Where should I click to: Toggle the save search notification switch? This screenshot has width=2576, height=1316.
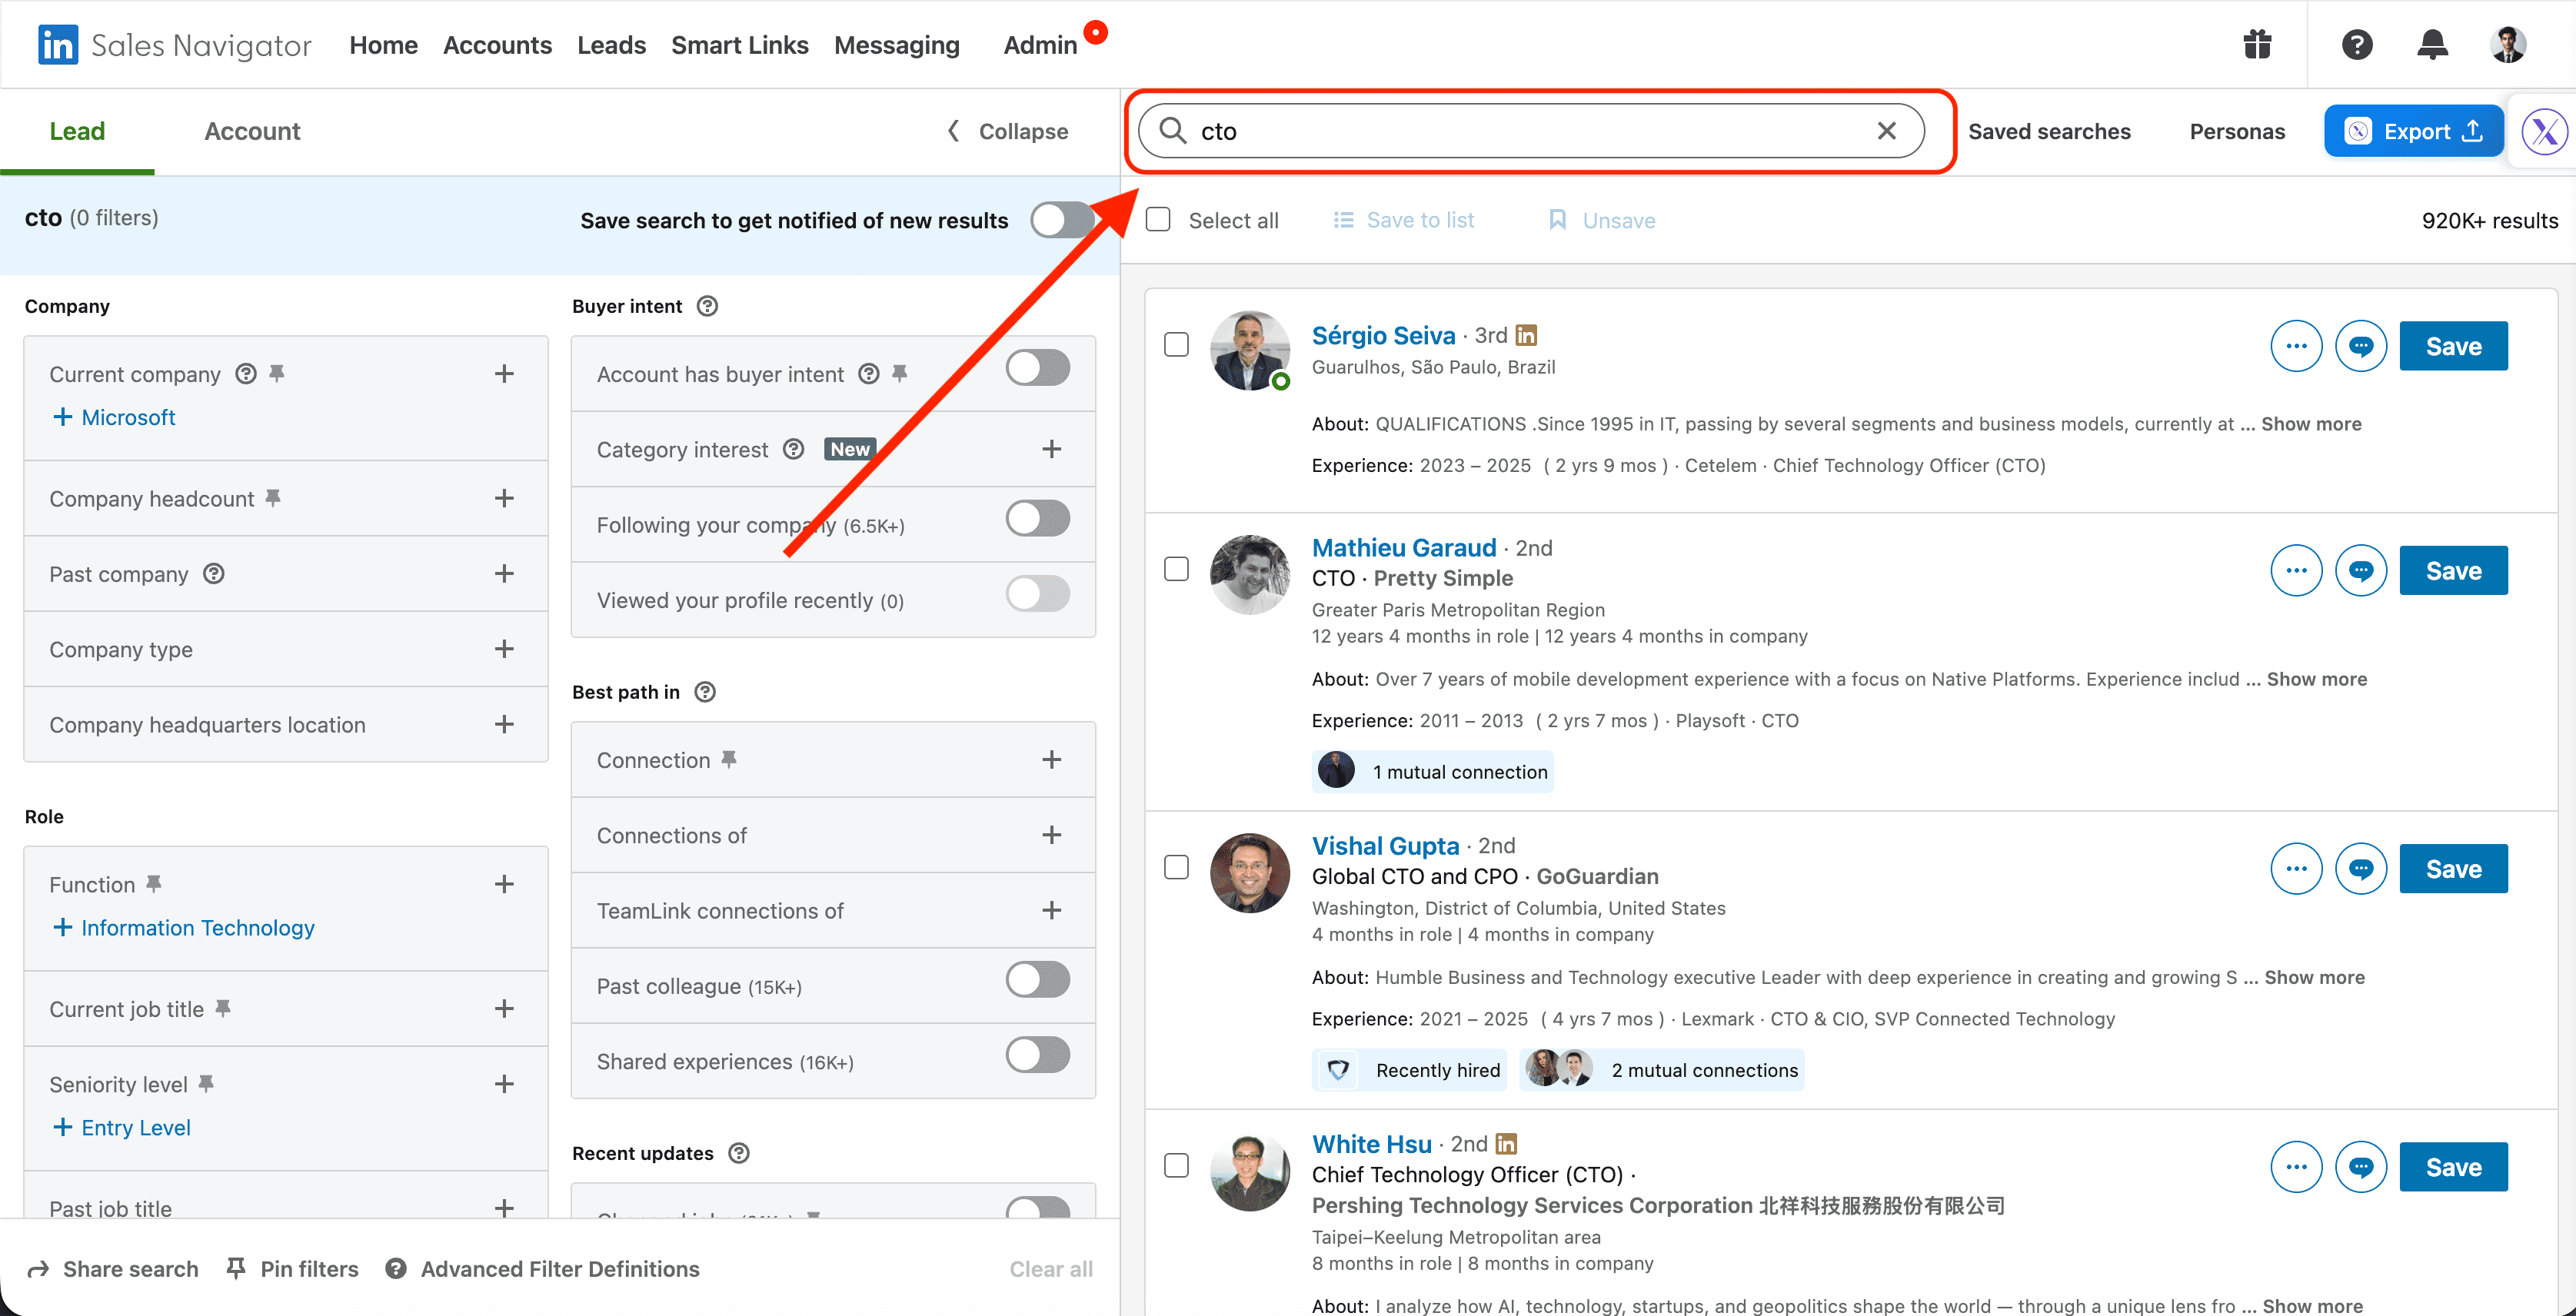tap(1060, 220)
